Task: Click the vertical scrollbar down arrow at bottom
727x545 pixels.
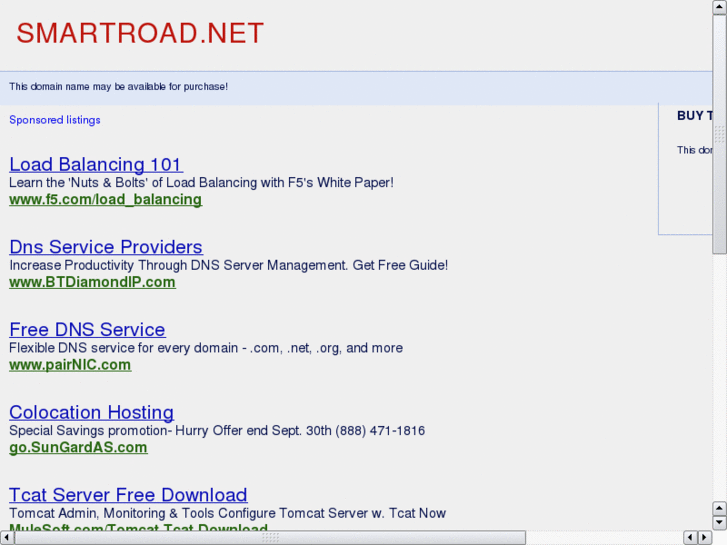Action: 719,523
